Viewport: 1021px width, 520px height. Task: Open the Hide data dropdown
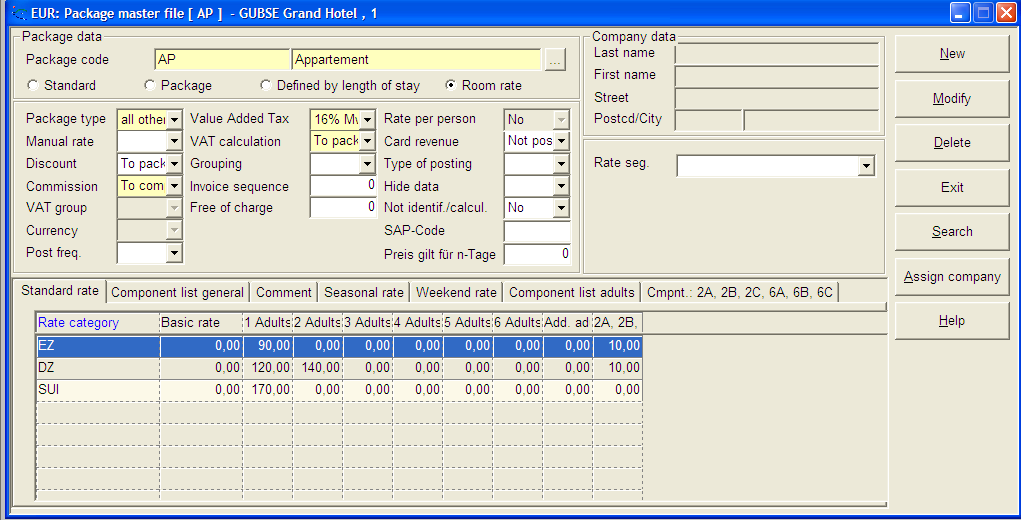[561, 186]
